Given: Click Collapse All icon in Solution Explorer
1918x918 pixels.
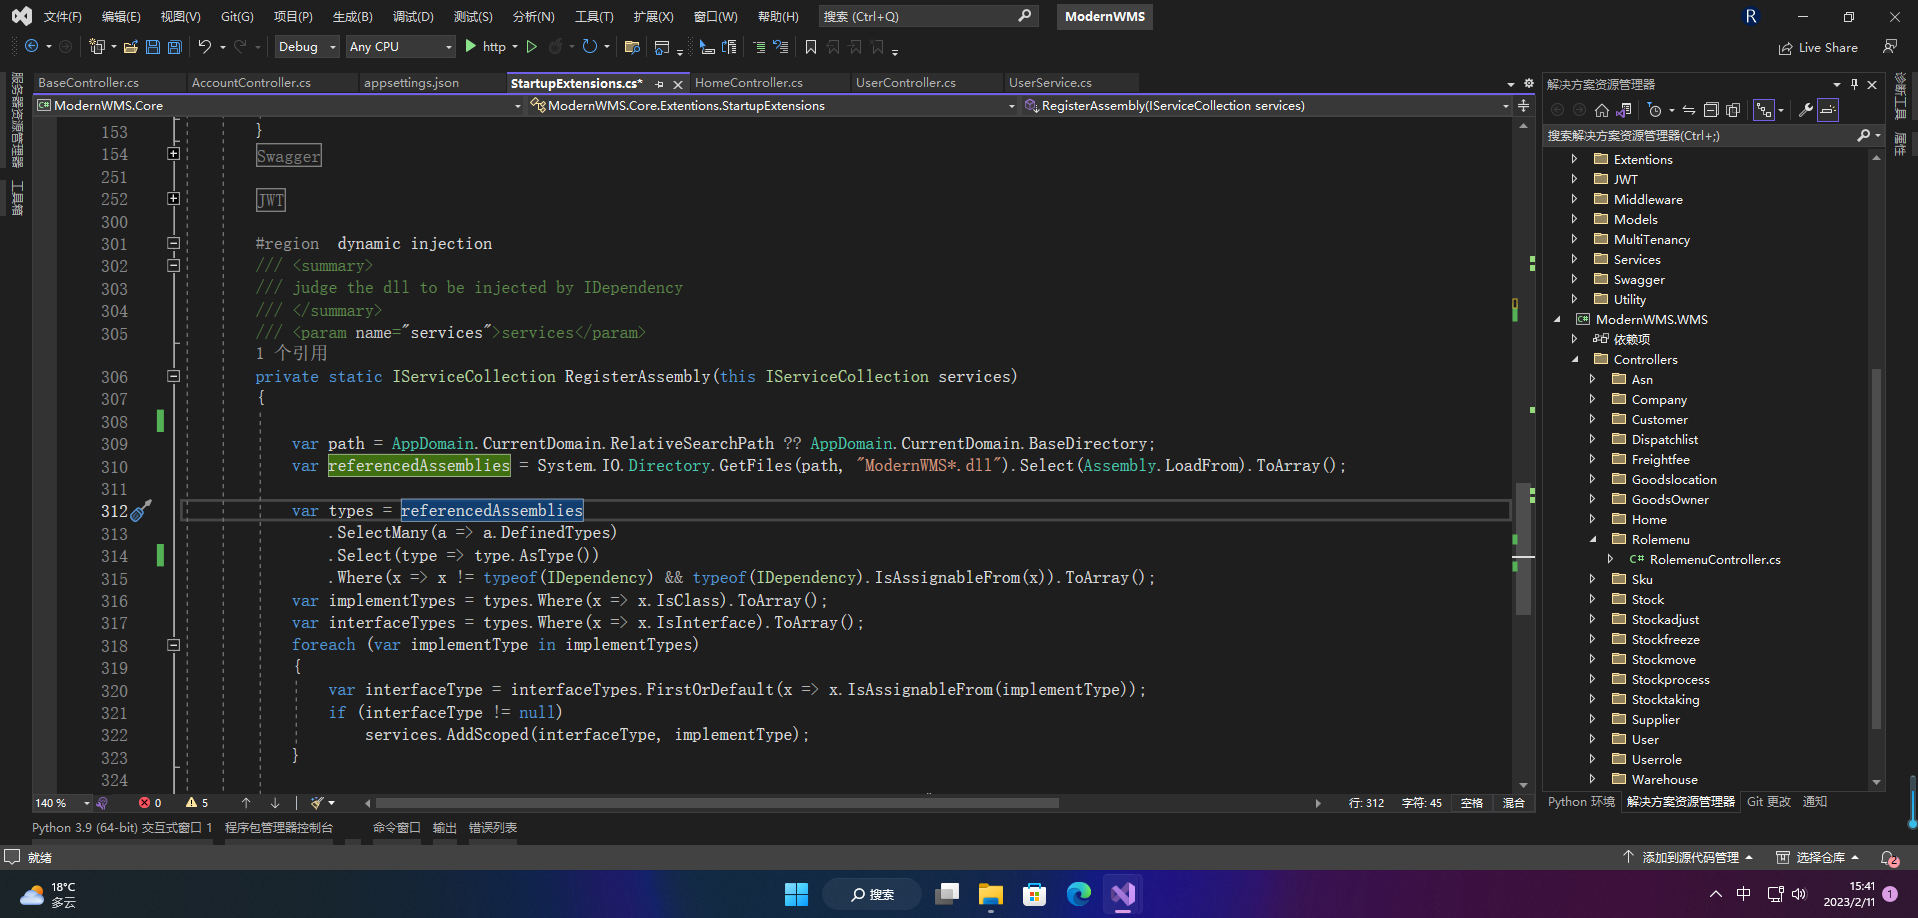Looking at the screenshot, I should pos(1711,110).
